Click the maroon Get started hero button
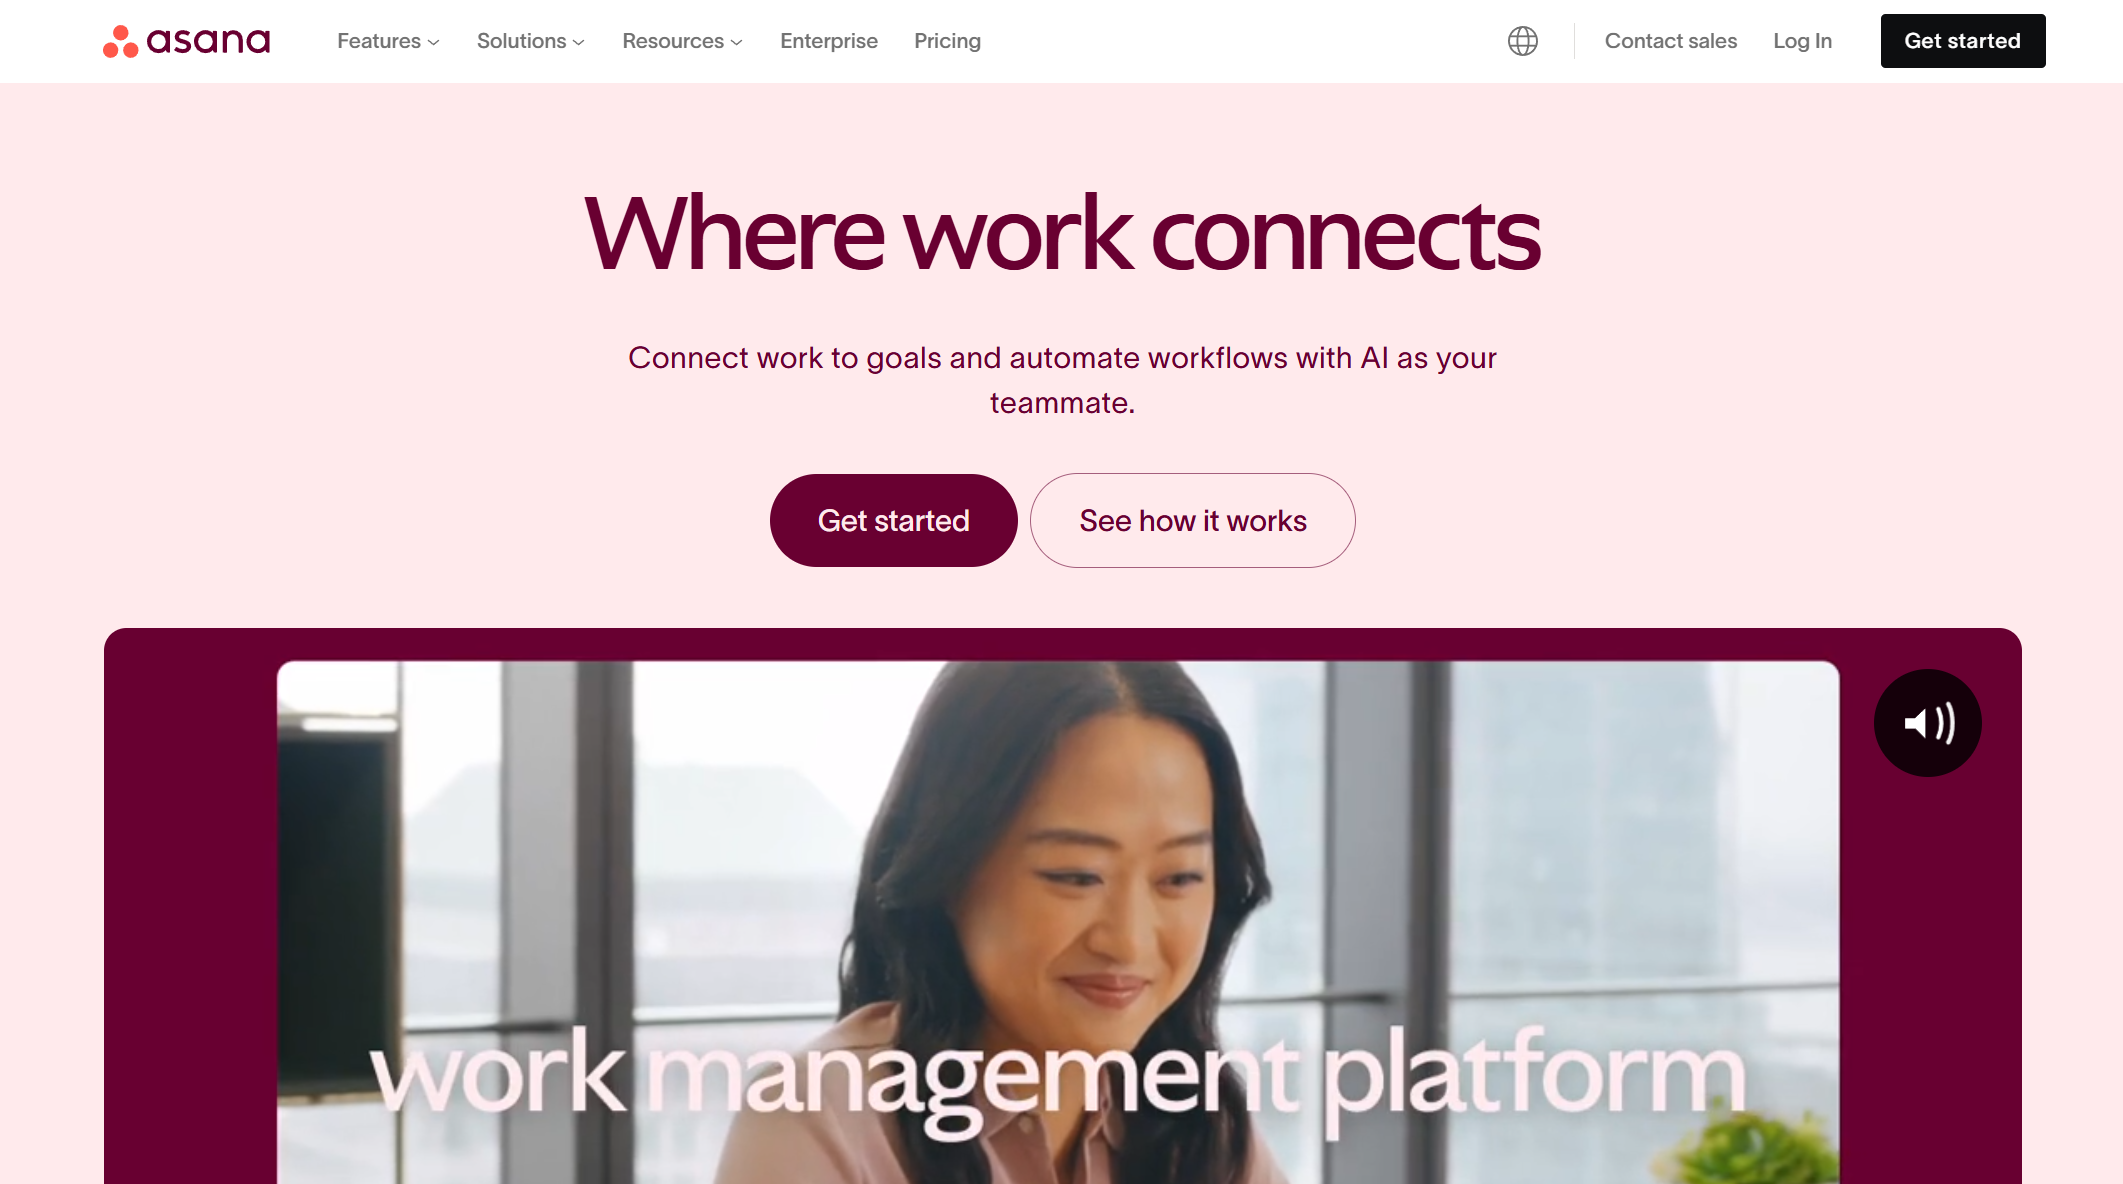2123x1184 pixels. pyautogui.click(x=893, y=520)
